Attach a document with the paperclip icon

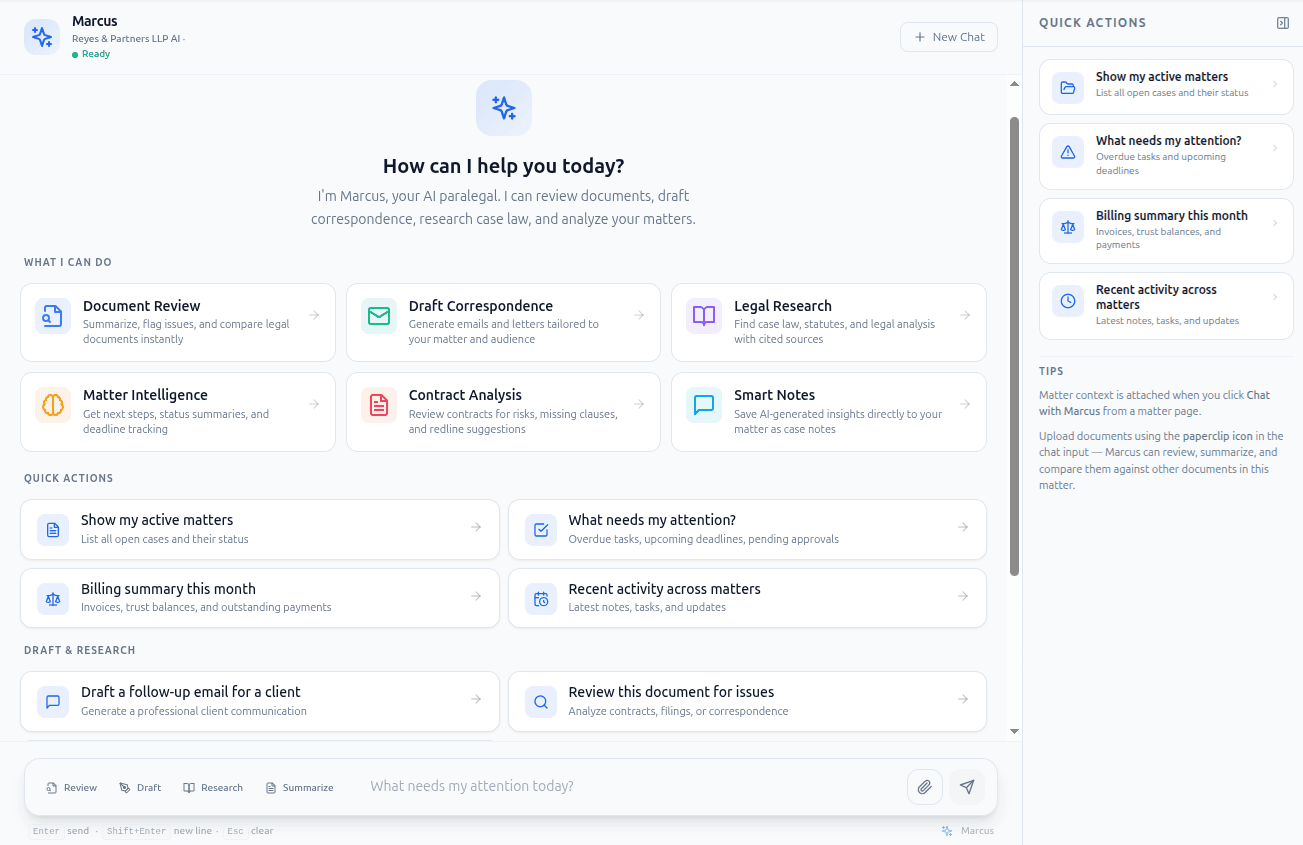point(925,787)
